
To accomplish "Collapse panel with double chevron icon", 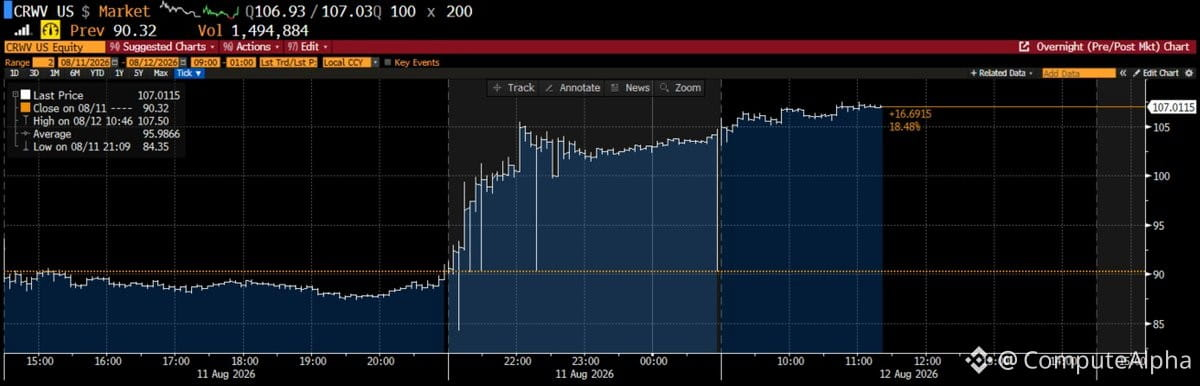I will [1122, 73].
